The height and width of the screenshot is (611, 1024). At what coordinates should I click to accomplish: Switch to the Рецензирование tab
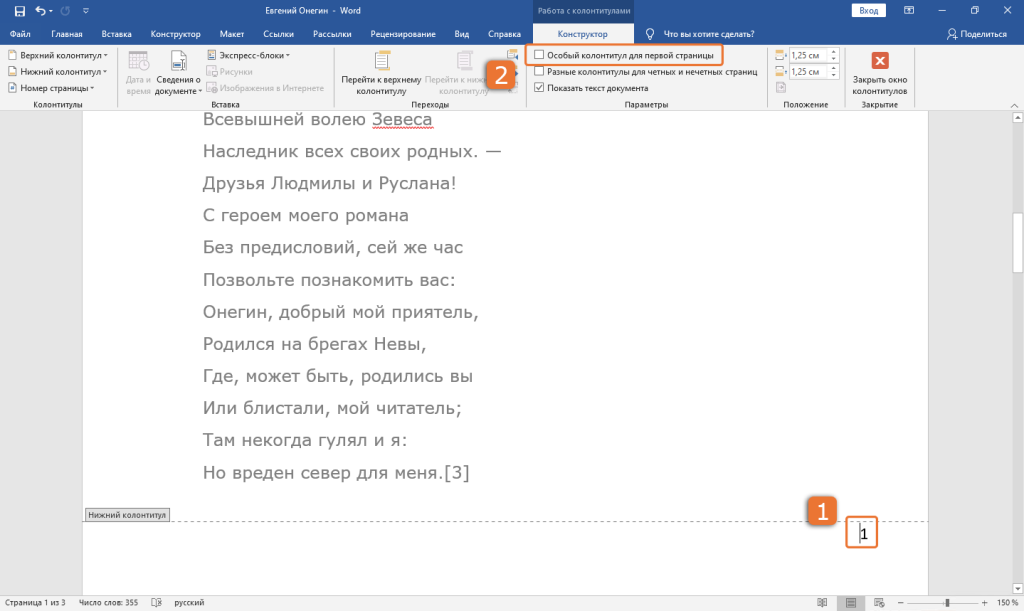click(403, 34)
